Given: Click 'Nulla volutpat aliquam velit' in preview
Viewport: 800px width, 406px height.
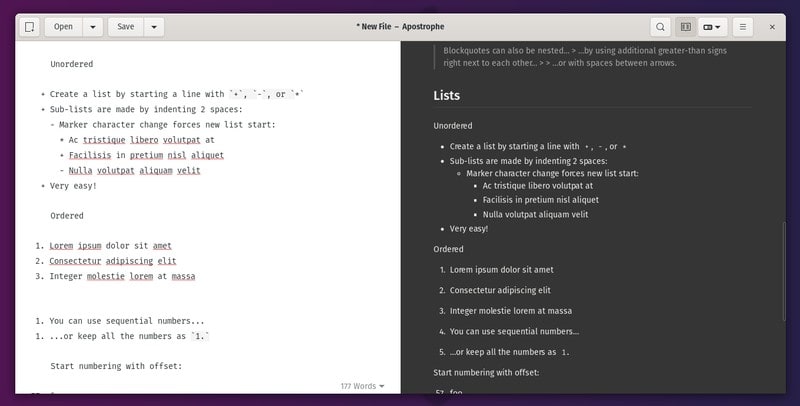Looking at the screenshot, I should (x=535, y=214).
